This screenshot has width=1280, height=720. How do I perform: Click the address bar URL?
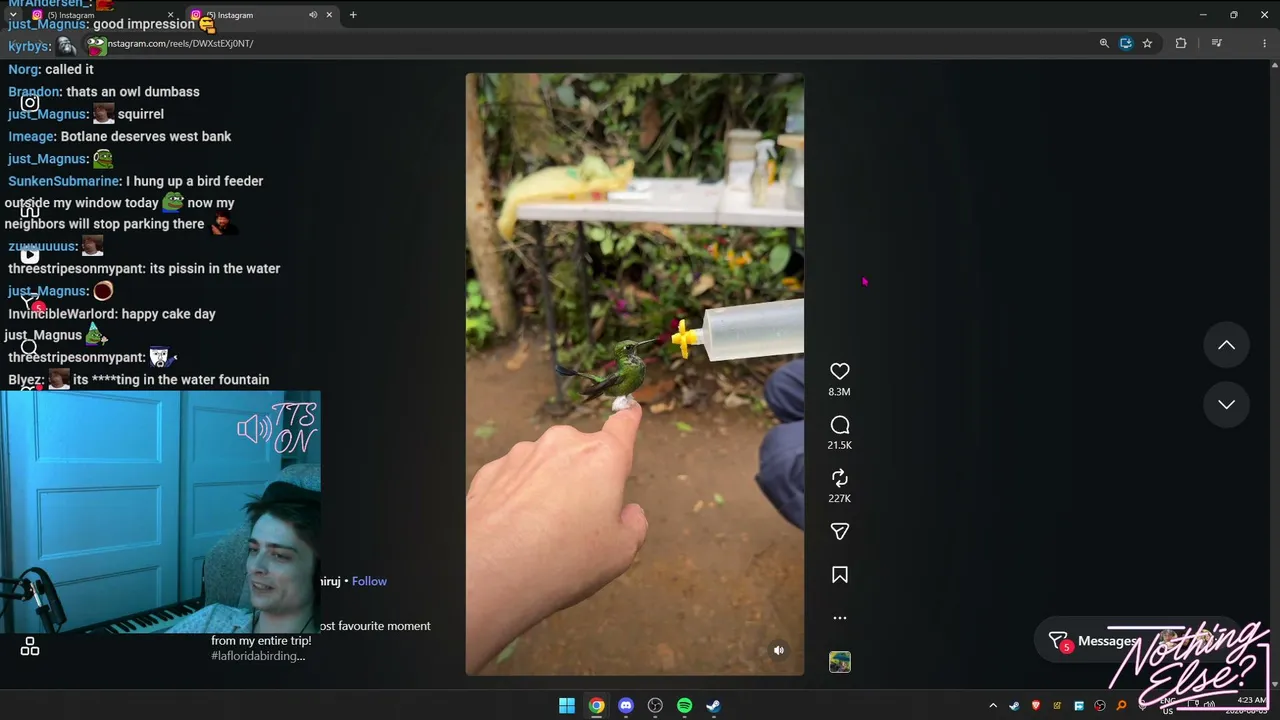point(180,44)
